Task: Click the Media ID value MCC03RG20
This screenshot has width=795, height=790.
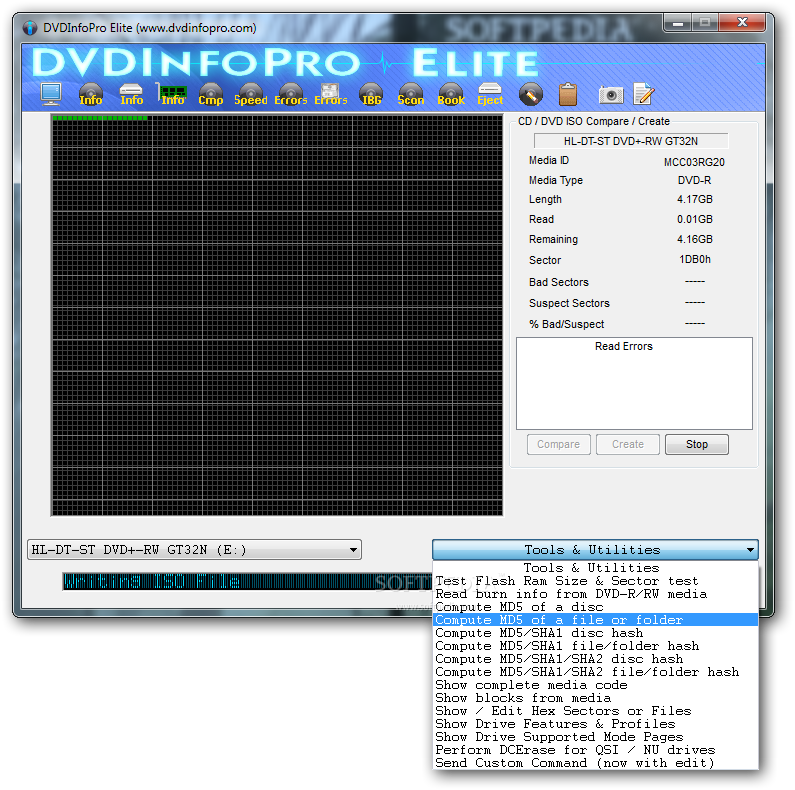Action: 694,162
